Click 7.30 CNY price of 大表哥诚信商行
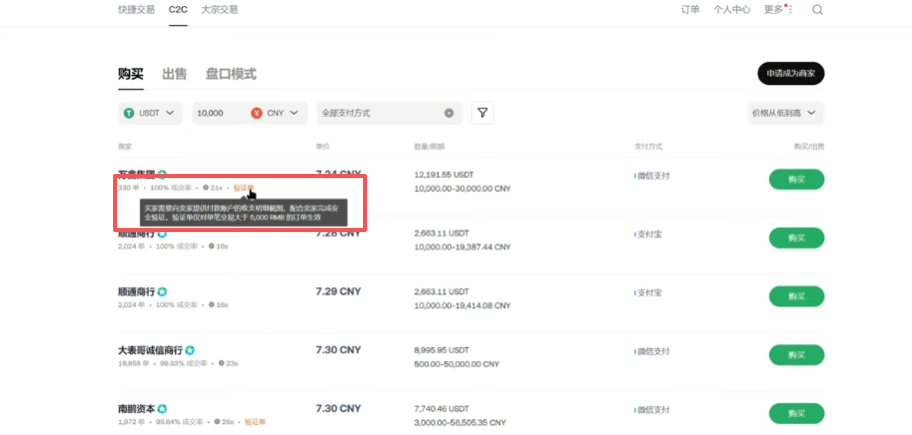The image size is (912, 435). coord(338,350)
